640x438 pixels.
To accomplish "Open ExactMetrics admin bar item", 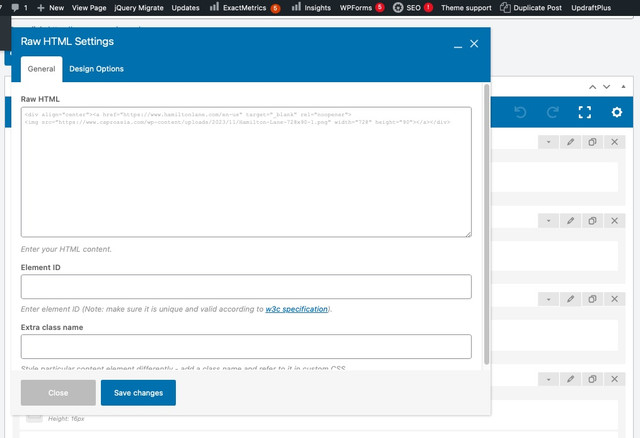I will tap(244, 7).
